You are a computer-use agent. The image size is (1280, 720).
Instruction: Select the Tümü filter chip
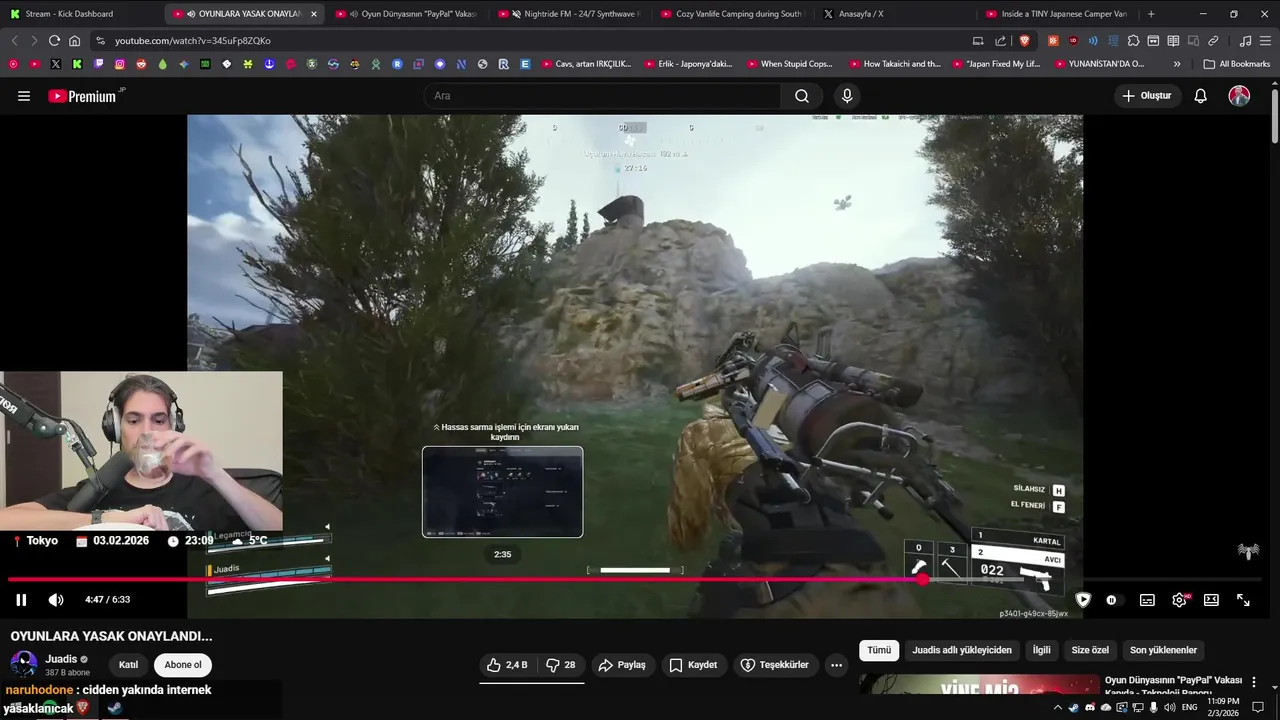click(x=879, y=650)
